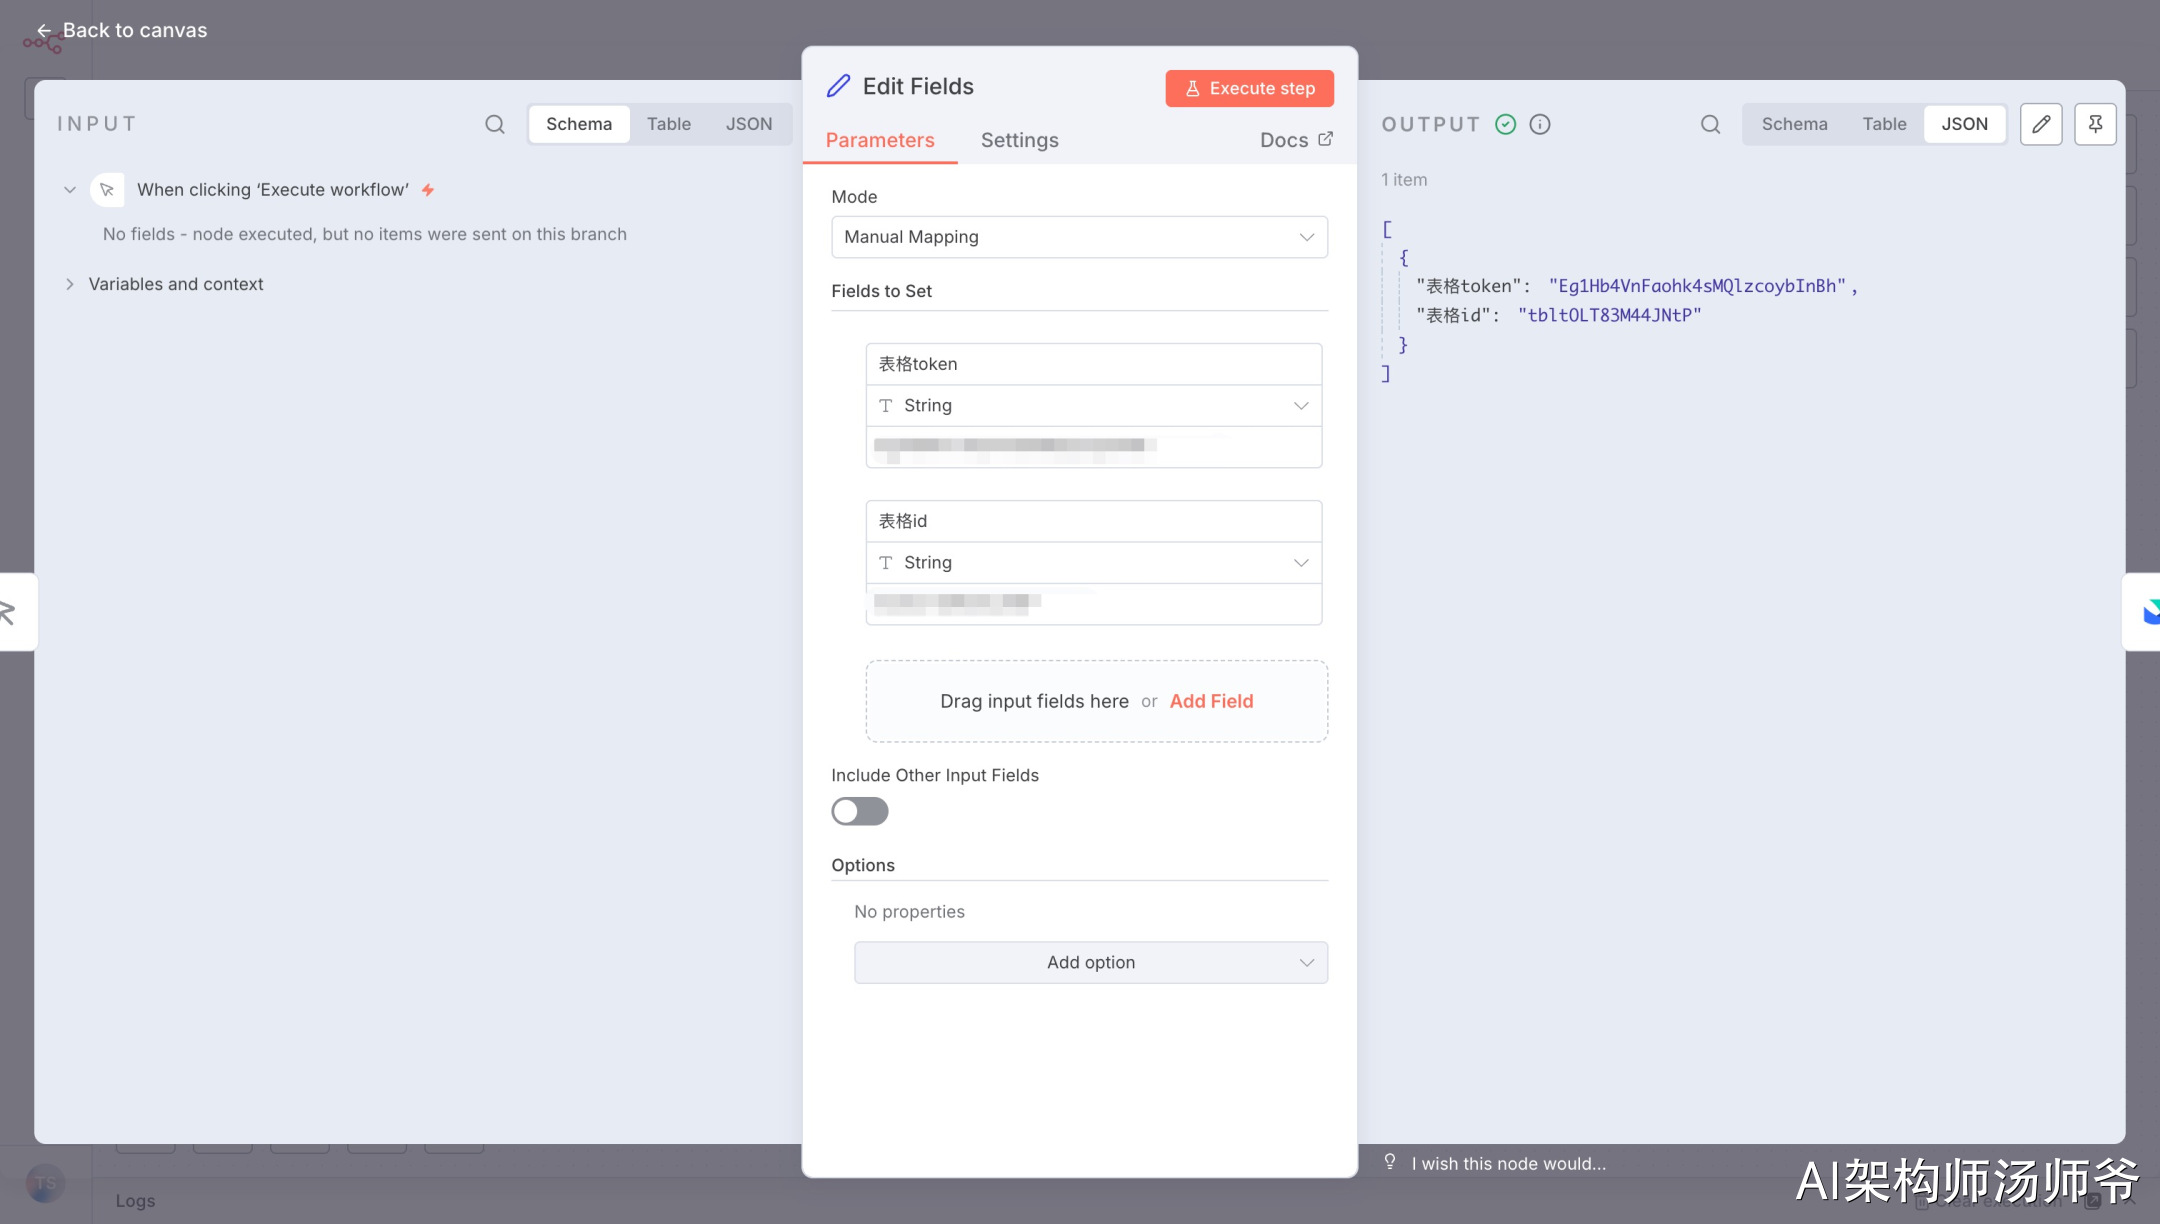Pin the output data with pin icon

[2095, 124]
